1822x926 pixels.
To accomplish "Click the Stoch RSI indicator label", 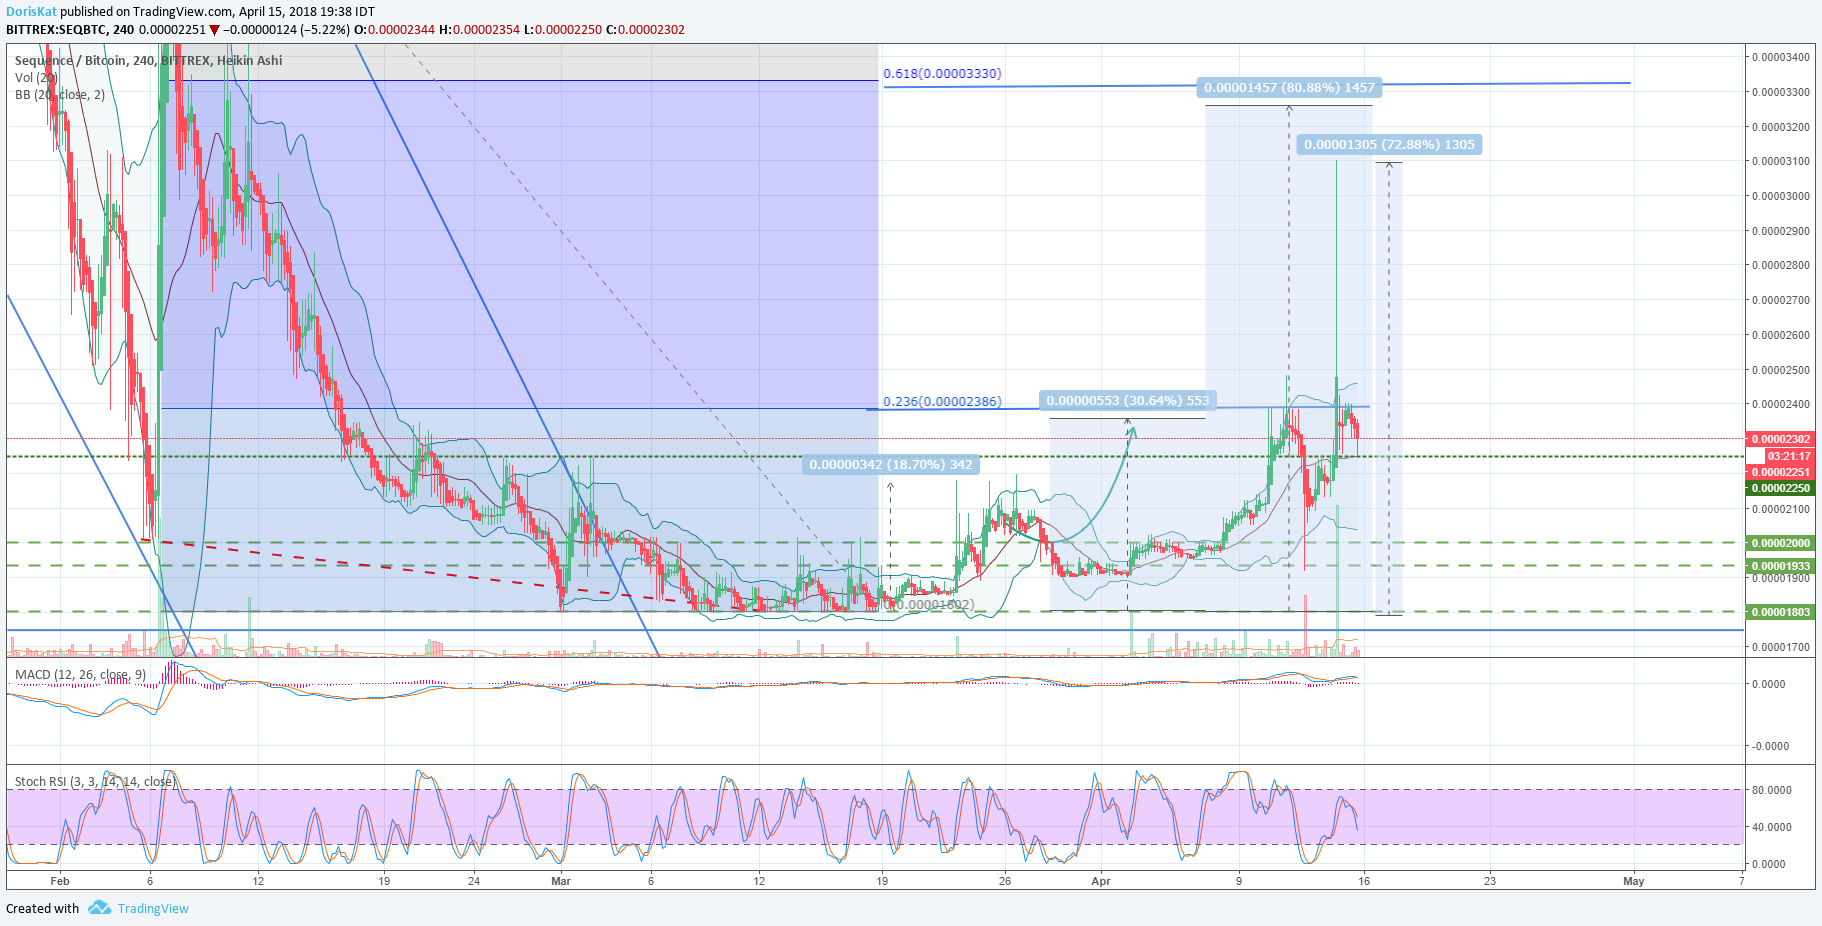I will pyautogui.click(x=95, y=782).
